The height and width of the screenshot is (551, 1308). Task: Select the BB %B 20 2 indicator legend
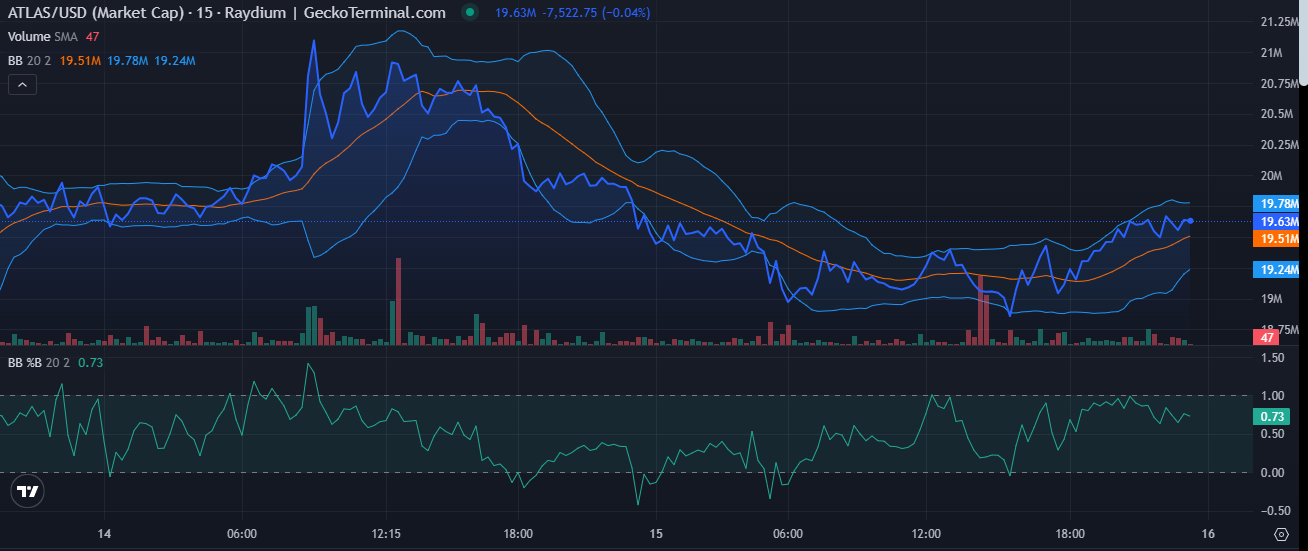38,362
